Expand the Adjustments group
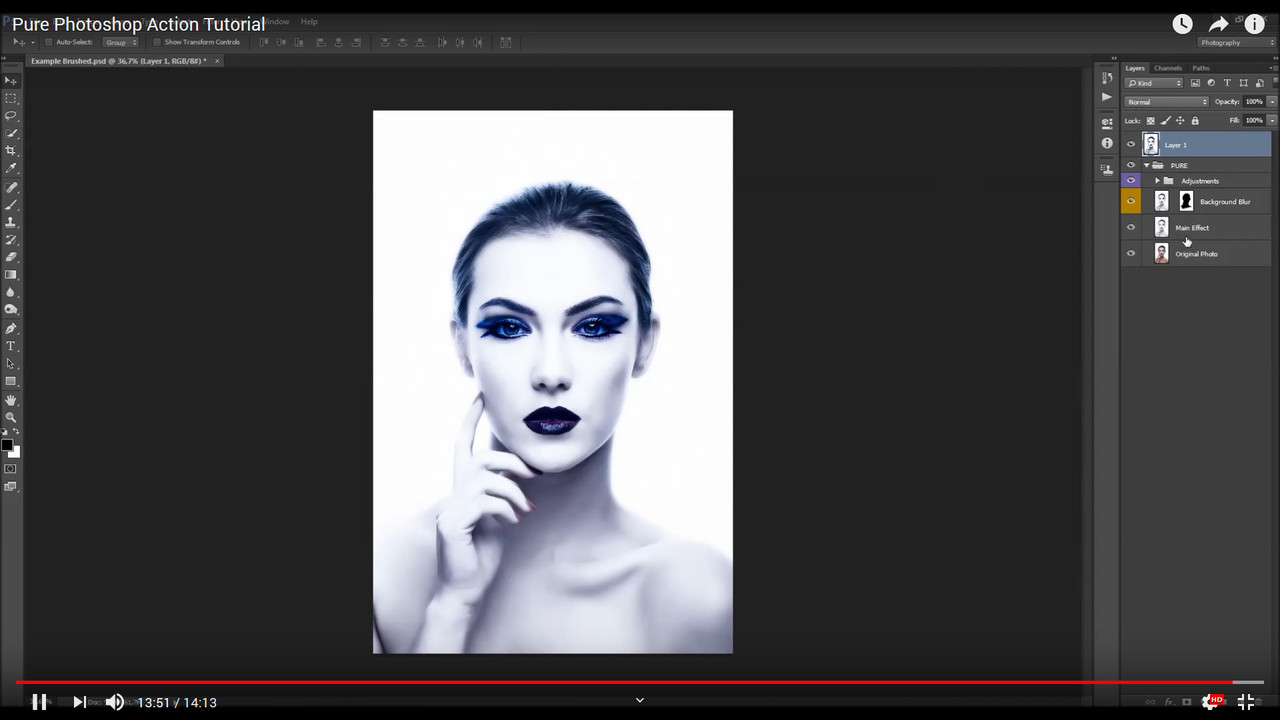This screenshot has width=1280, height=720. pos(1157,180)
